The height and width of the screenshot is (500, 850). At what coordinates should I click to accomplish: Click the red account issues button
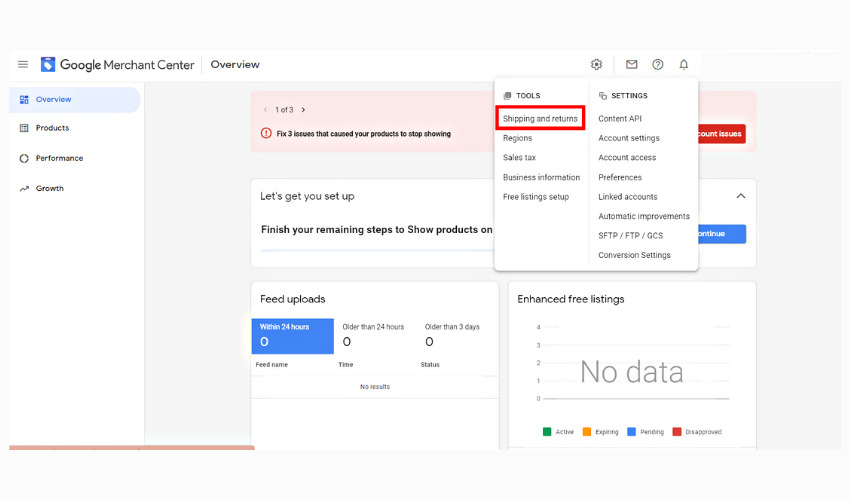722,134
